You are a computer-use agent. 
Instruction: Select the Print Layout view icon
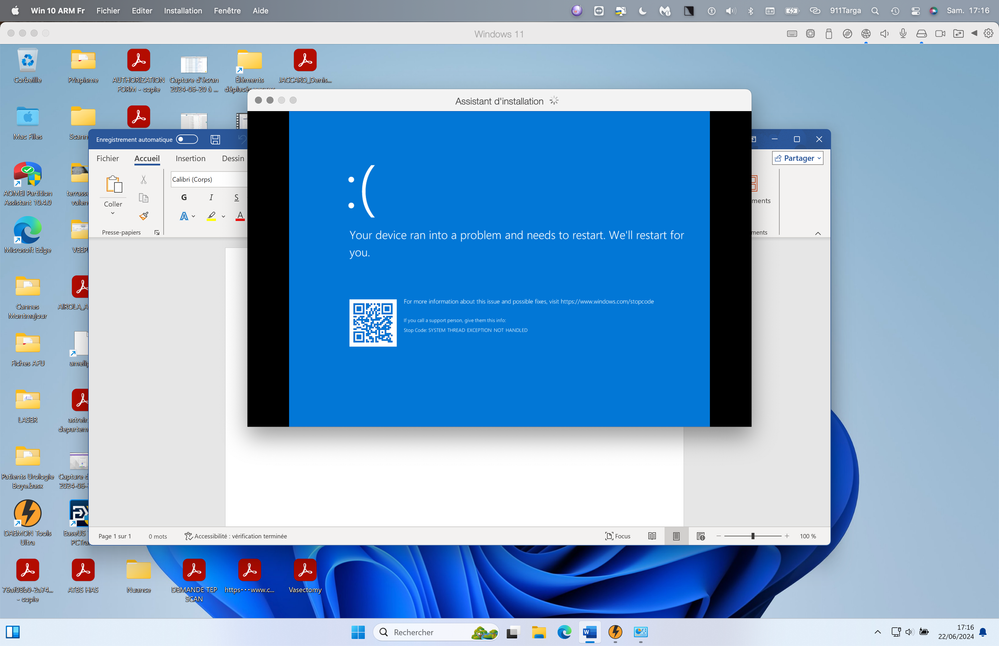coord(676,536)
